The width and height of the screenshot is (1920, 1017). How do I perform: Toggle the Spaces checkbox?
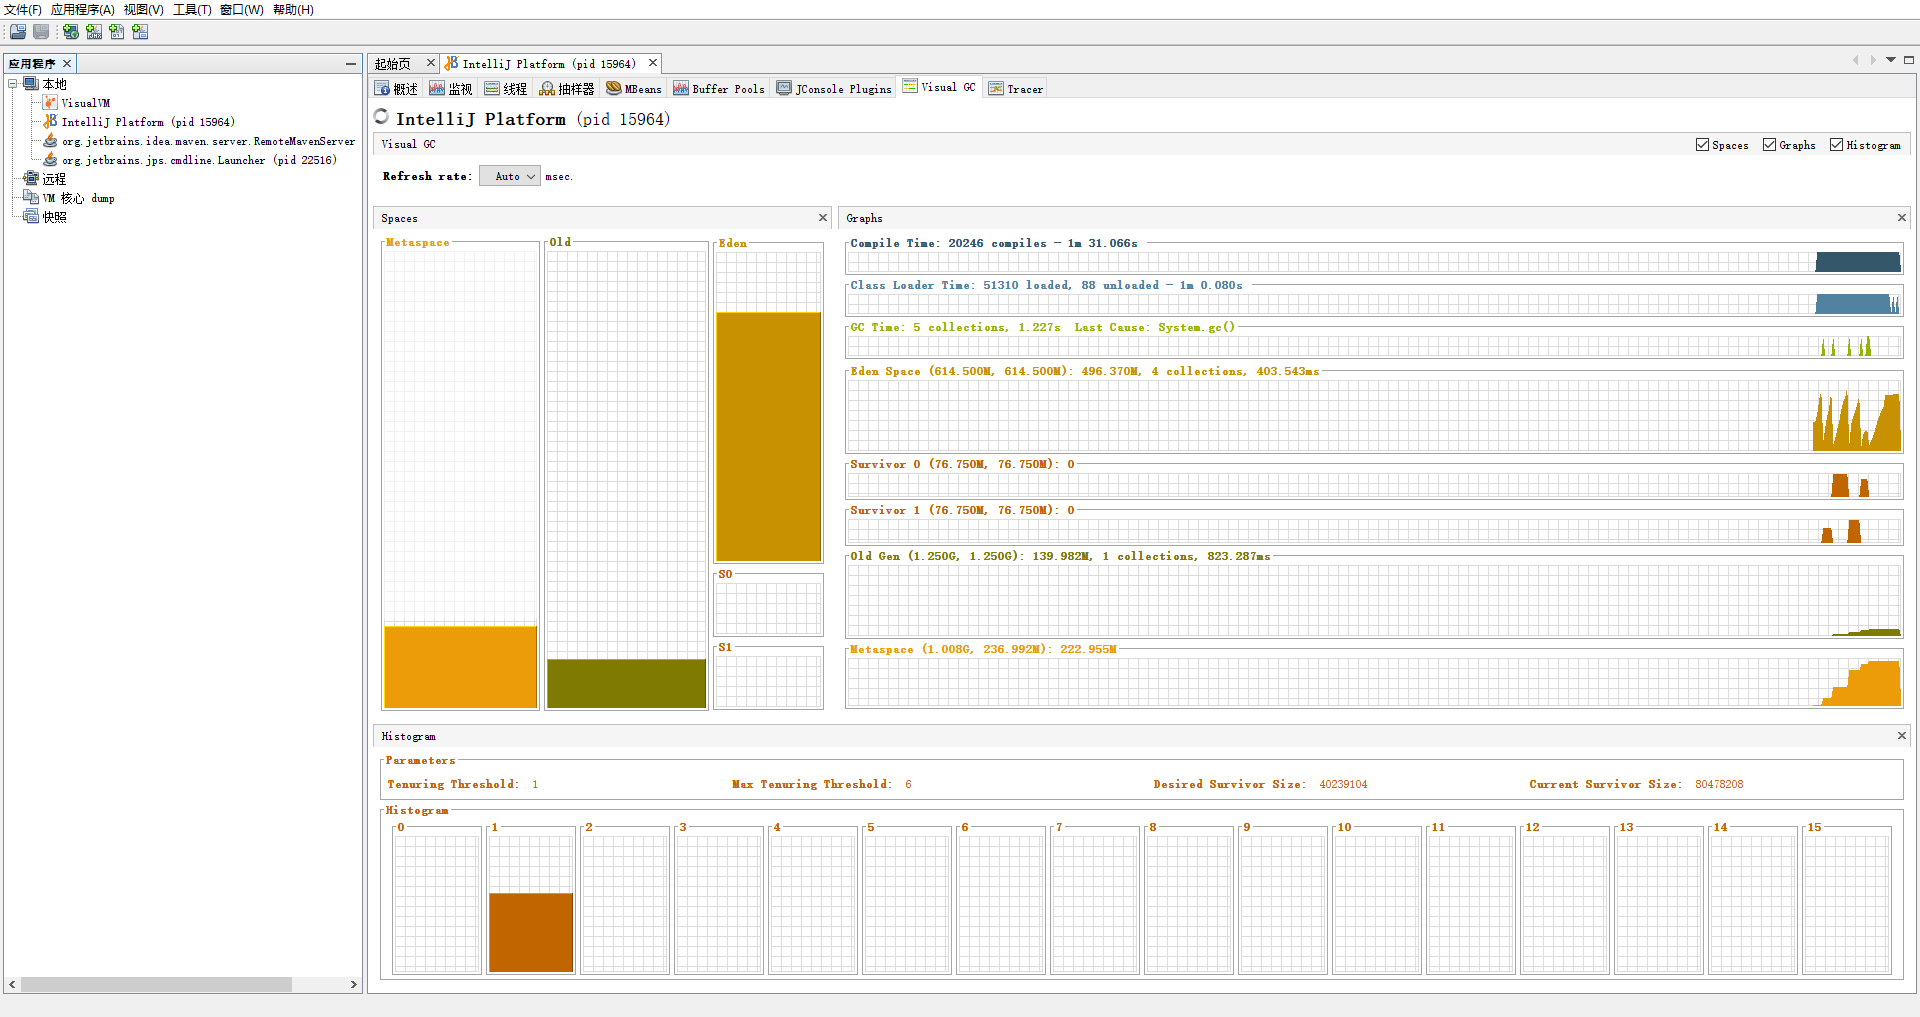[x=1702, y=145]
